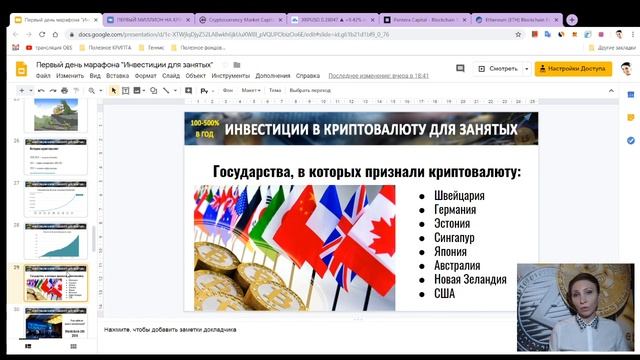The image size is (640, 360).
Task: Open the Полезное КРИПТА bookmark folder
Action: [105, 48]
